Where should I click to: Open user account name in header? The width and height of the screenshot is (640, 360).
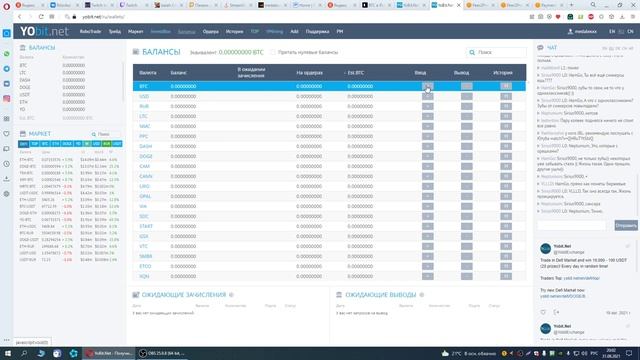pyautogui.click(x=582, y=31)
